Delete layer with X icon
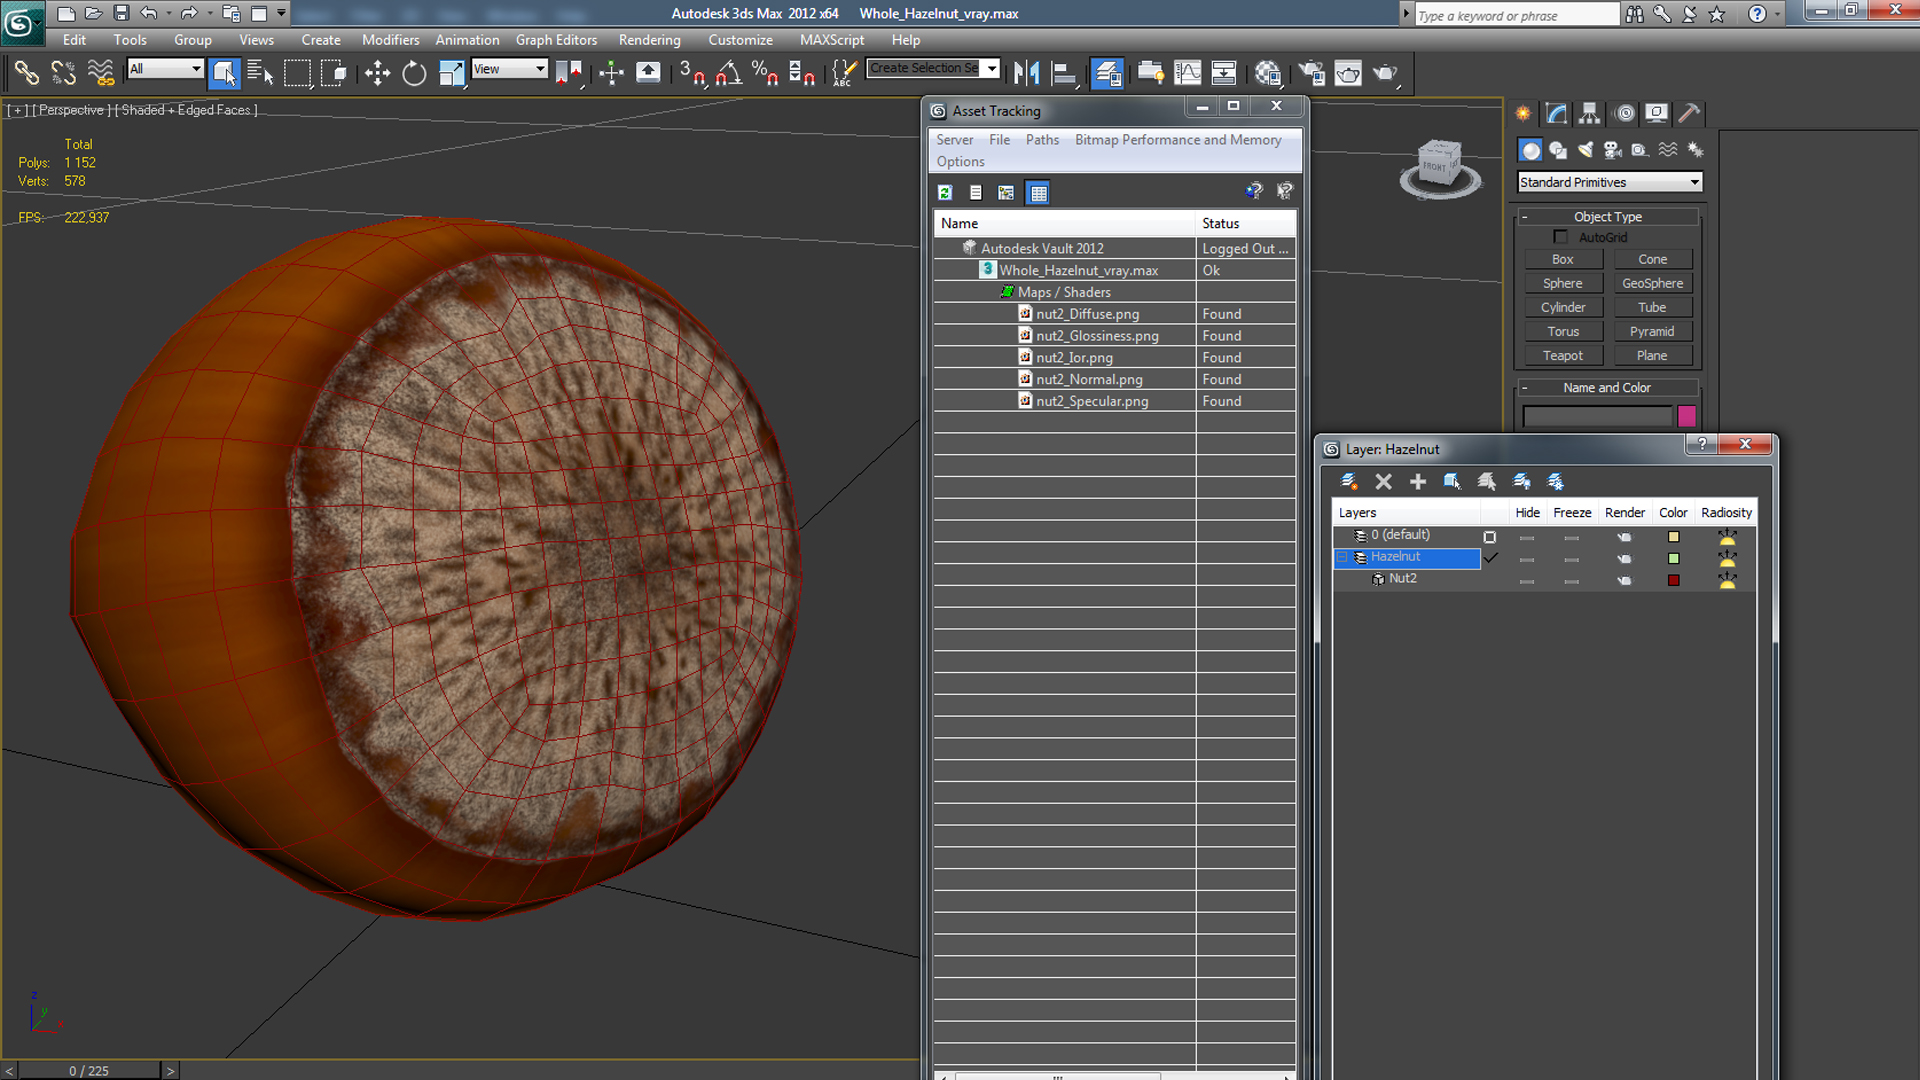 click(1383, 482)
